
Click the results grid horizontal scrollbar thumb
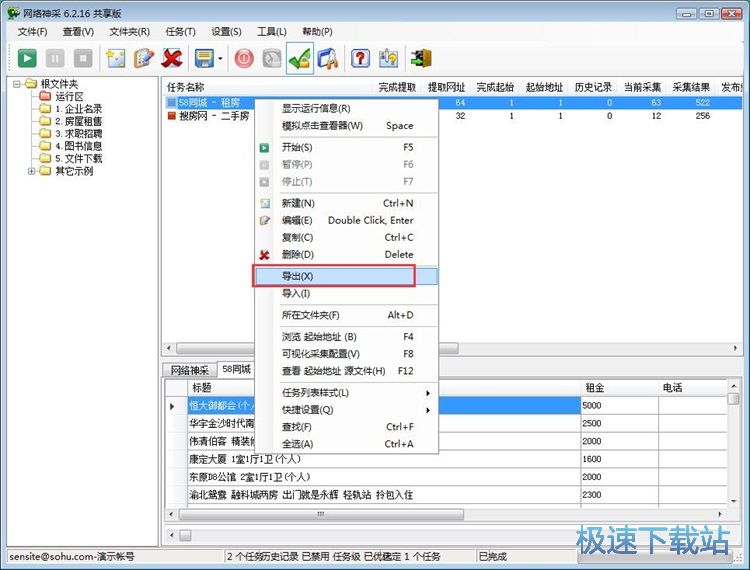pos(321,515)
